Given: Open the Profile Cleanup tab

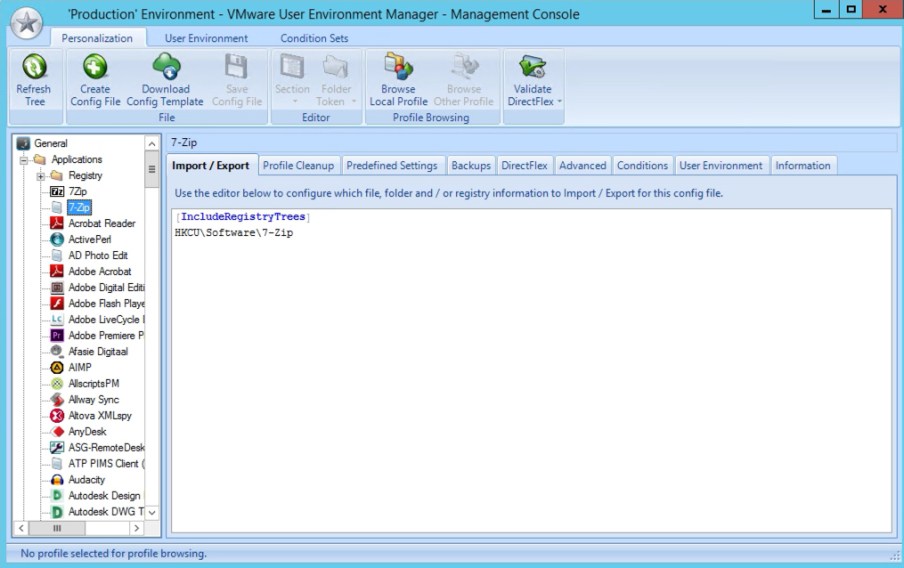Looking at the screenshot, I should (x=299, y=165).
